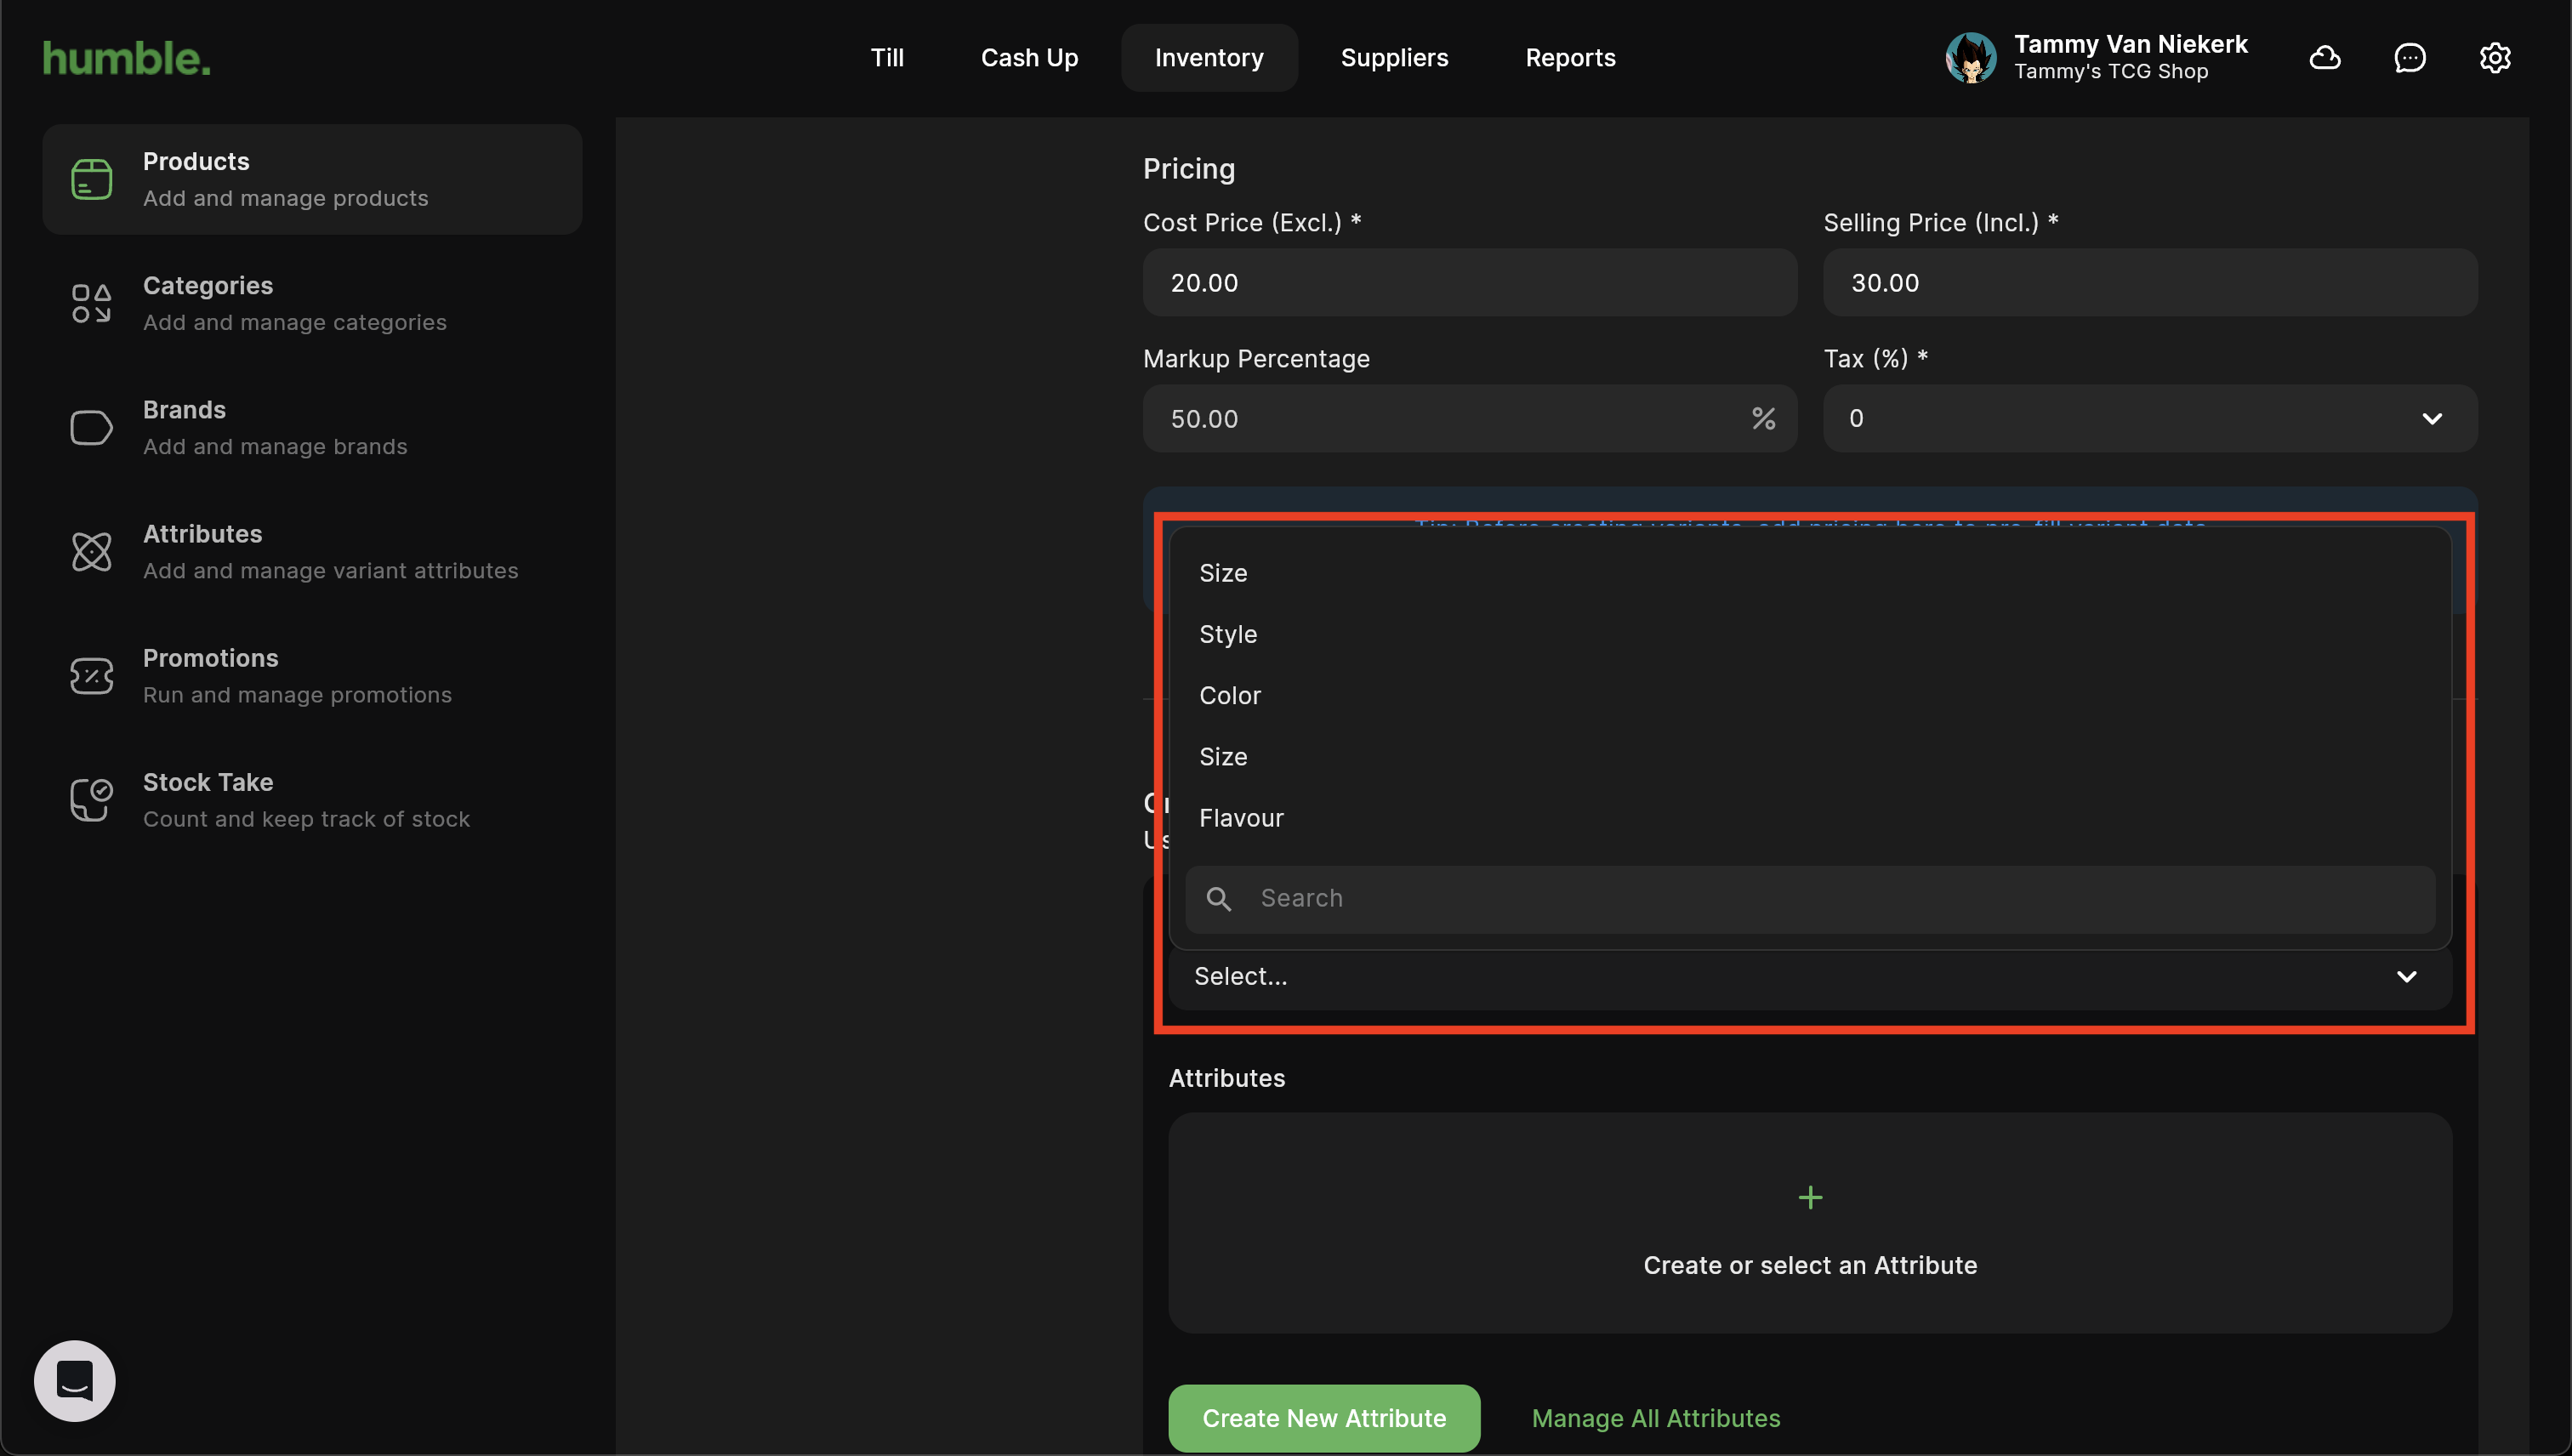Select the Color option in the list
This screenshot has width=2572, height=1456.
coord(1230,696)
